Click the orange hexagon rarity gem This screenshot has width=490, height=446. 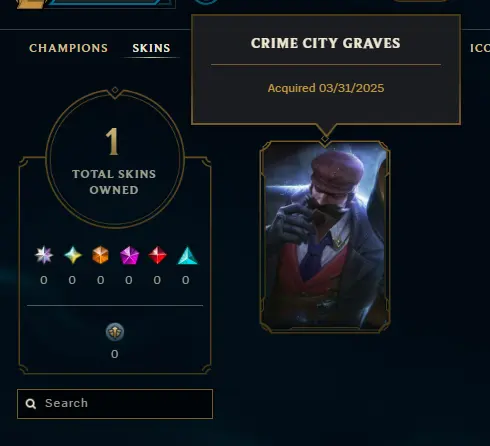click(x=100, y=255)
